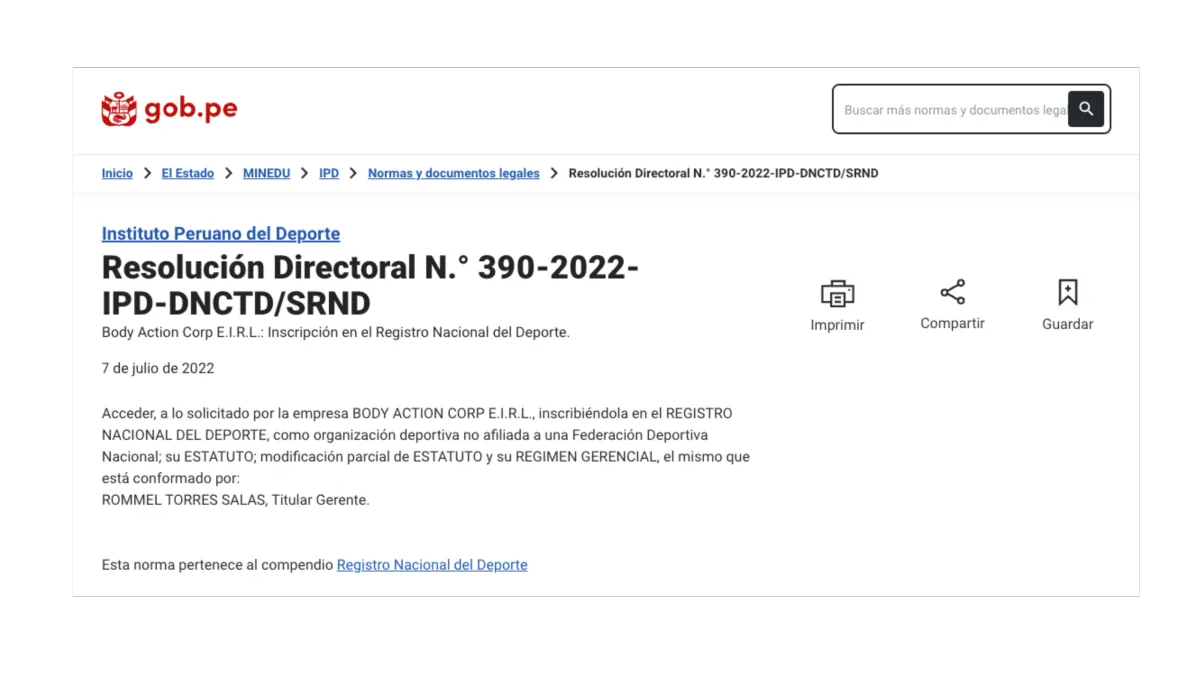Image resolution: width=1200 pixels, height=675 pixels.
Task: Open 'Normas y documentos legales' breadcrumb
Action: (x=454, y=173)
